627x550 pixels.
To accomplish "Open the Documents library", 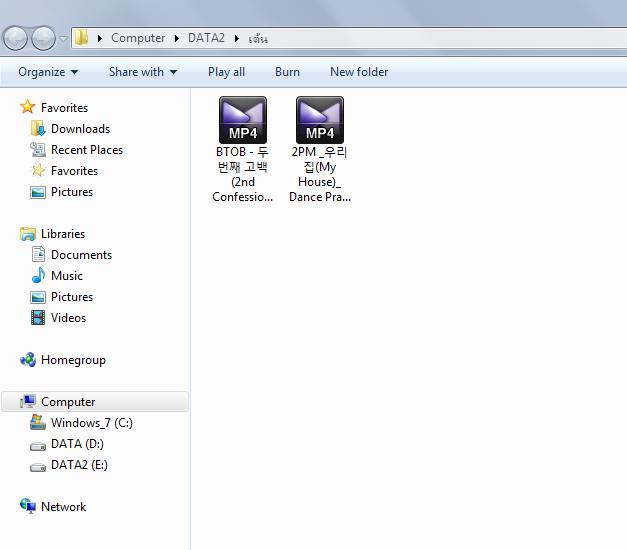I will [x=82, y=255].
